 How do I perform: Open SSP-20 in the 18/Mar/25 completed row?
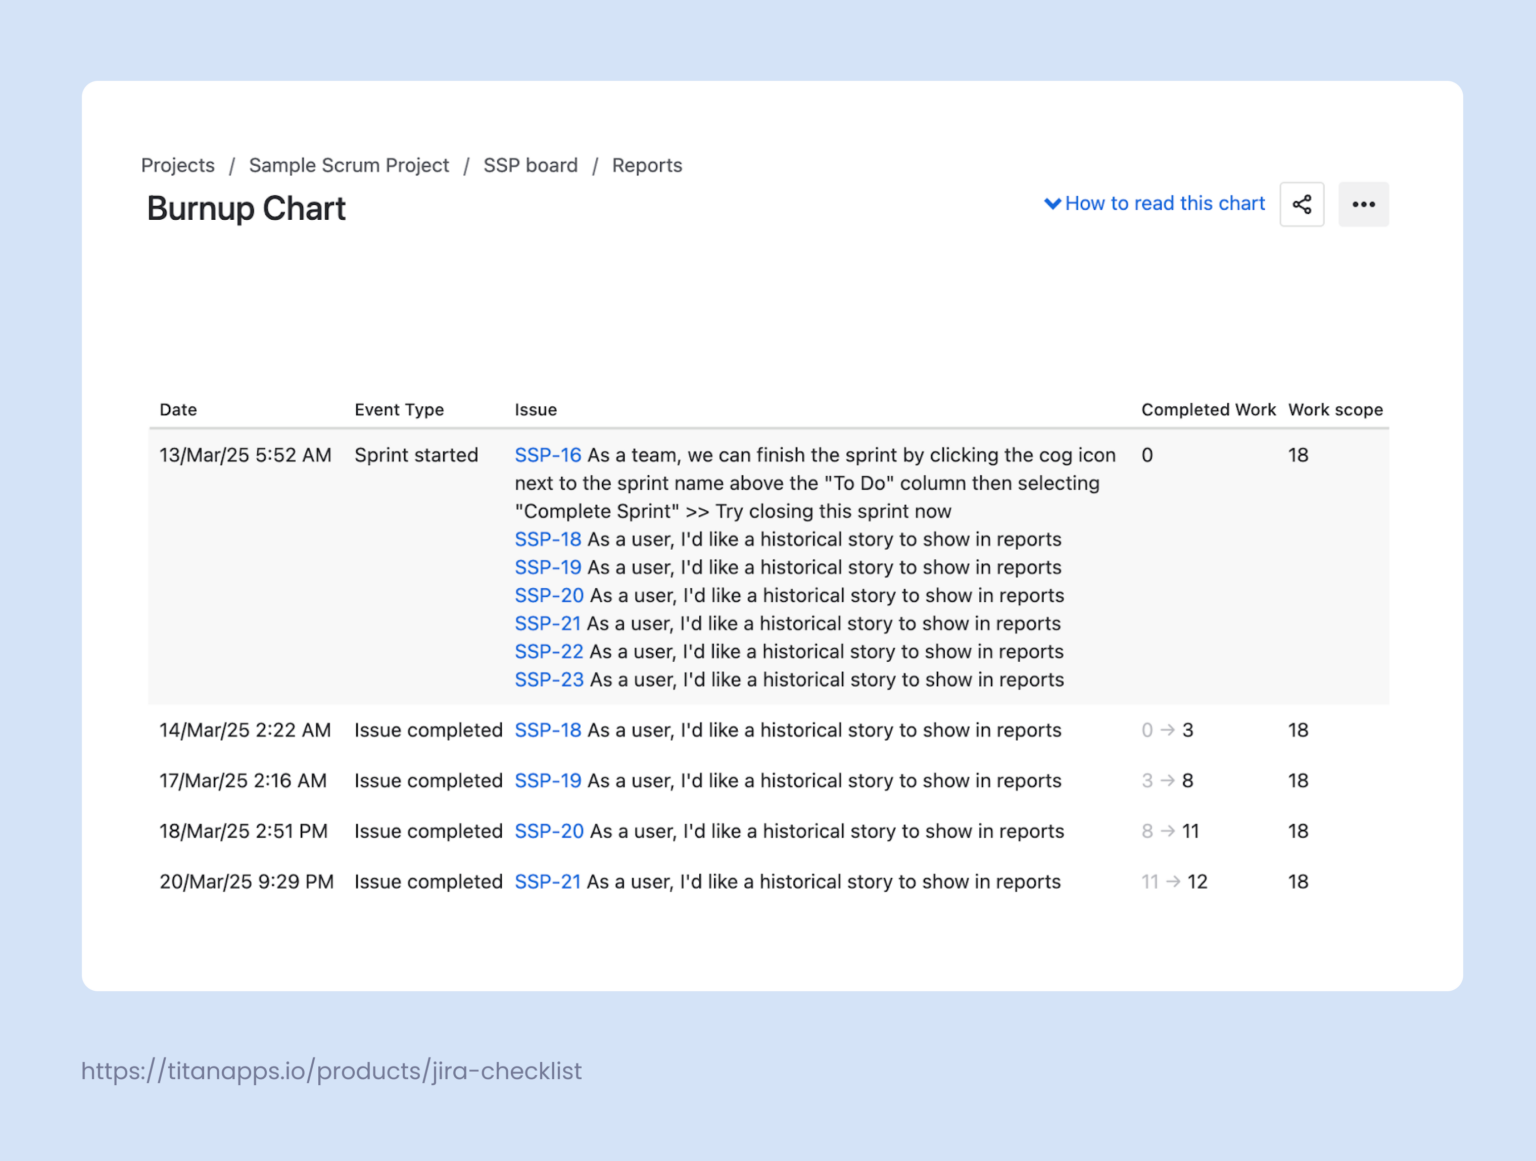tap(549, 831)
